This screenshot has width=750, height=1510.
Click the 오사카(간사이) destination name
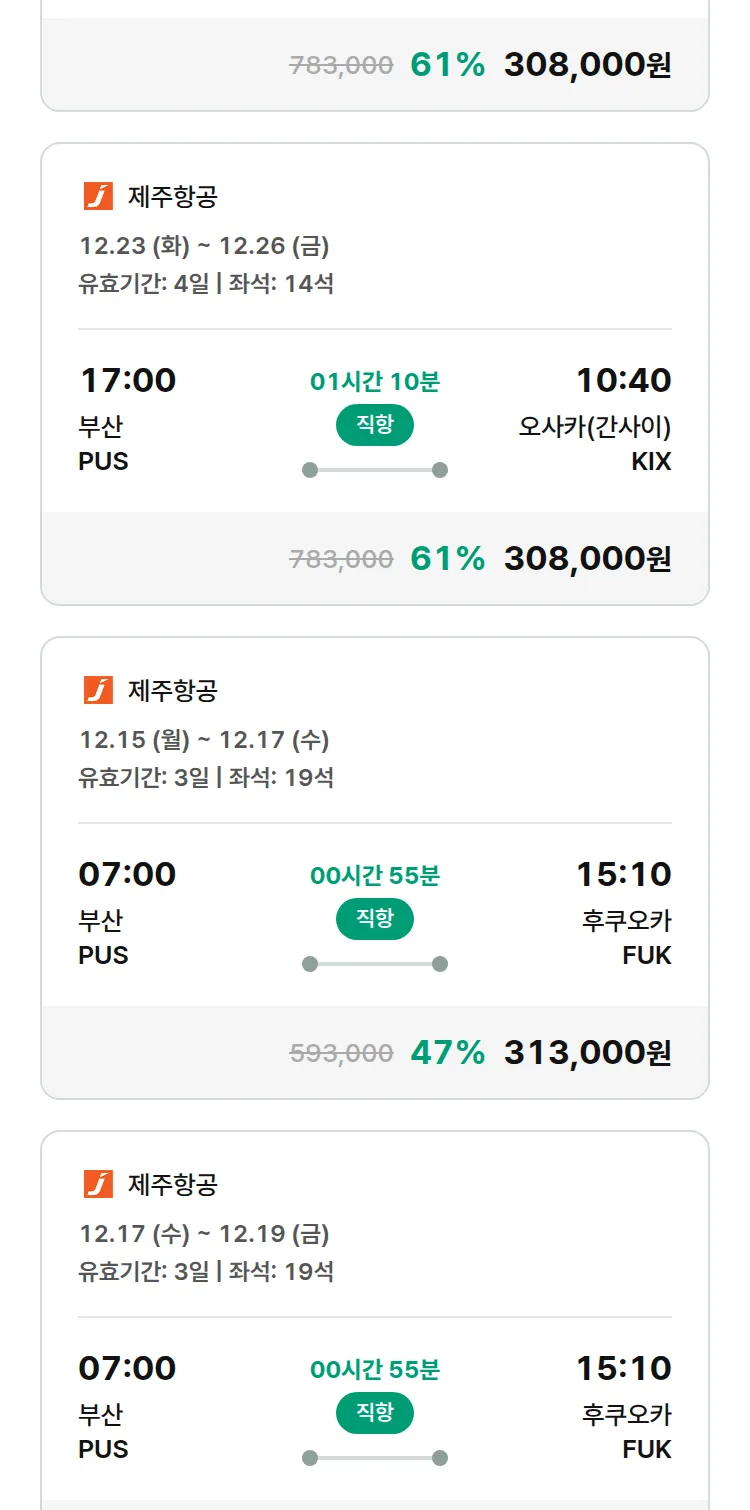(x=594, y=427)
